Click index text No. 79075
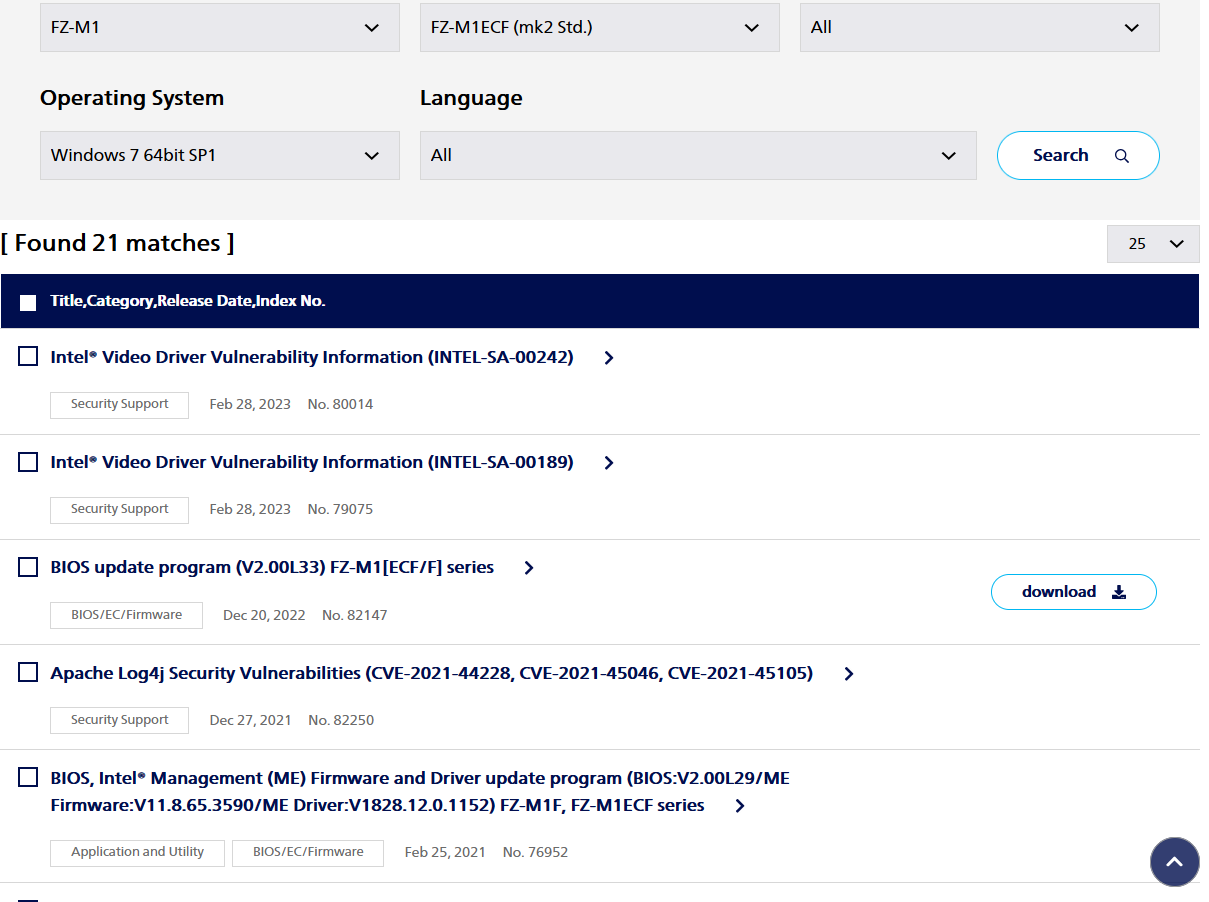Viewport: 1209px width, 902px height. (340, 509)
